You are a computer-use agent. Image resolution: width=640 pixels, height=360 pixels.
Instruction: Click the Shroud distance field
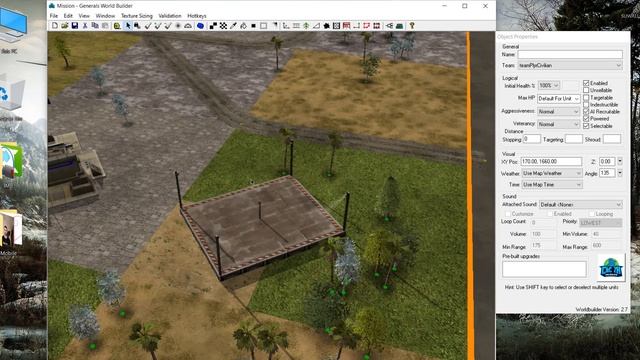click(x=612, y=139)
